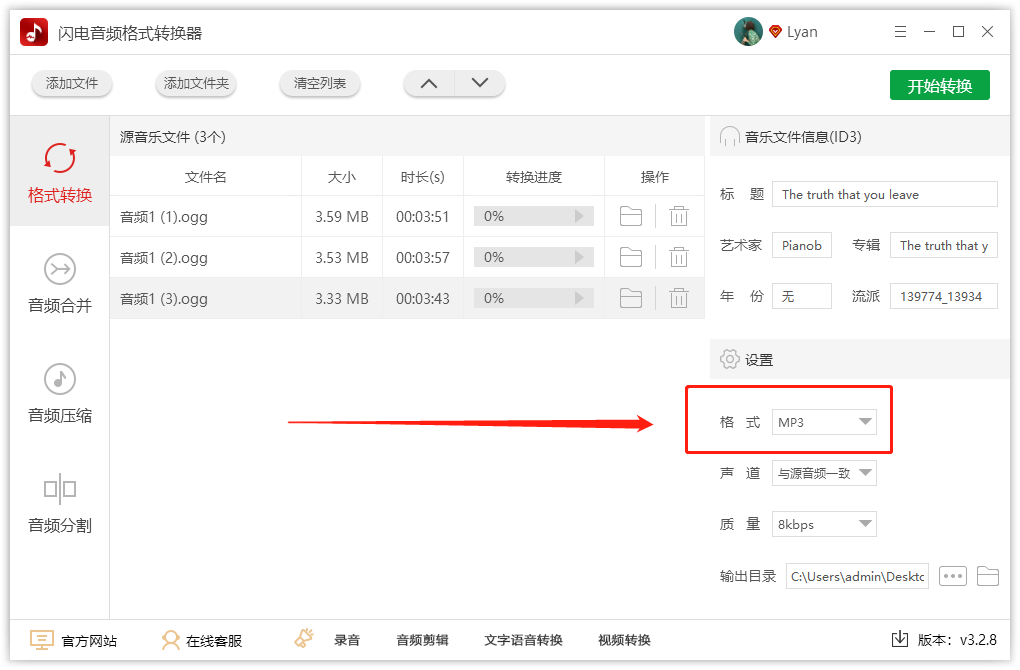Play the progress control for 音频1 (3).ogg
Image resolution: width=1020 pixels, height=670 pixels.
pyautogui.click(x=579, y=298)
